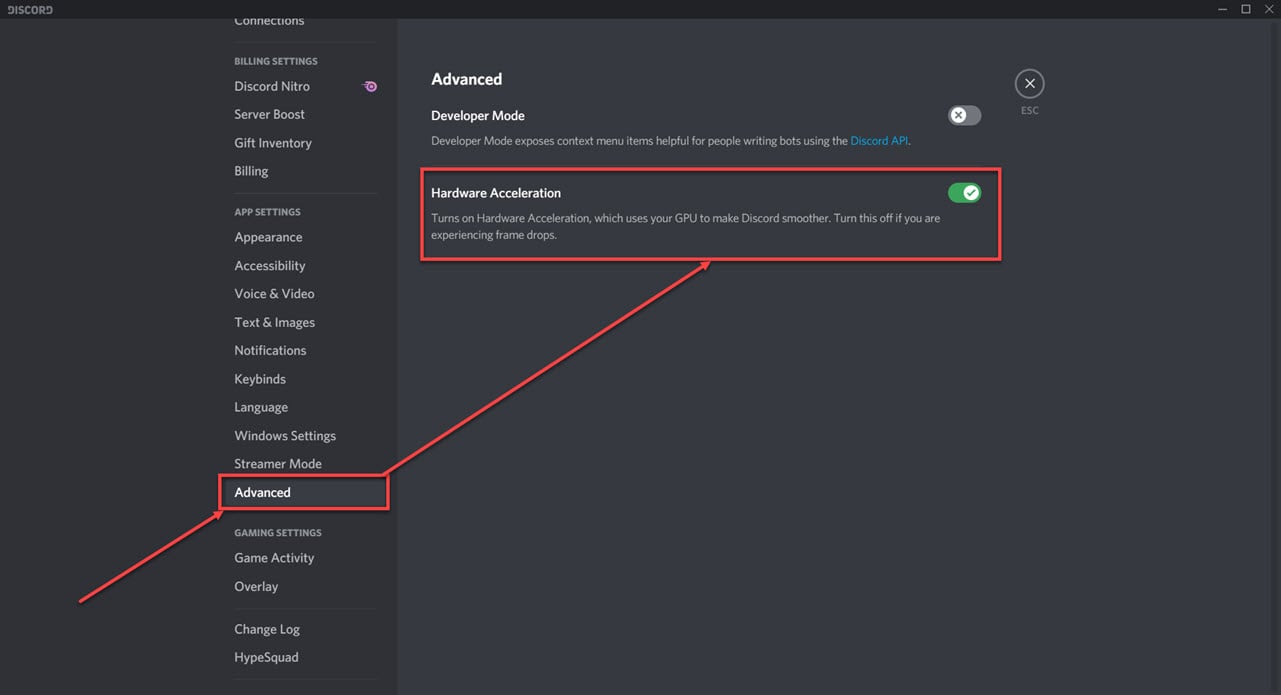Click the Discord logo in title bar

[x=28, y=9]
